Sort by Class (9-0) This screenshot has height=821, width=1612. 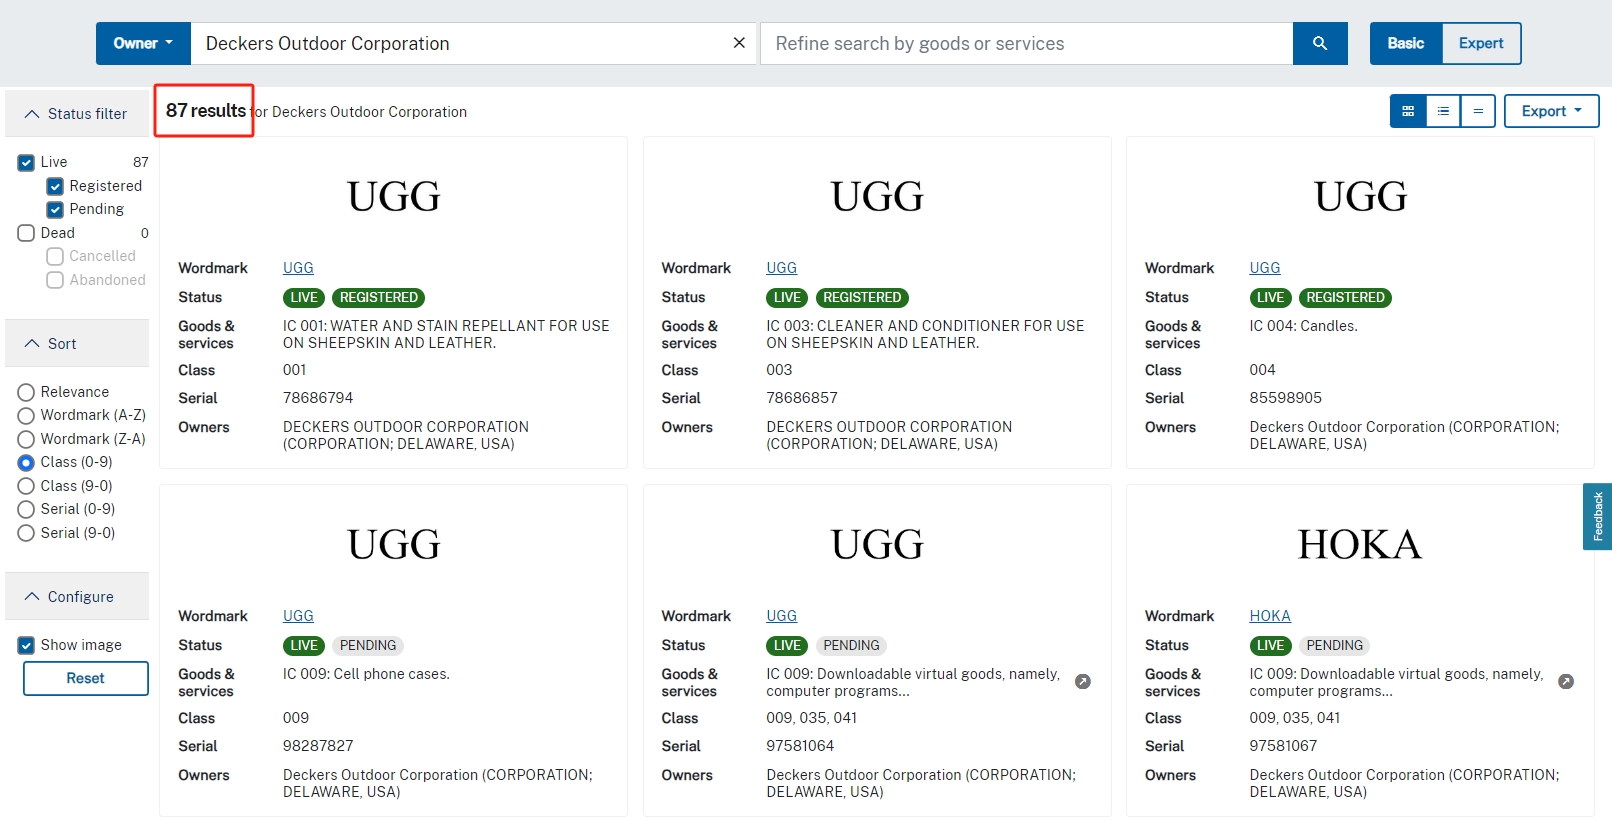pos(26,486)
